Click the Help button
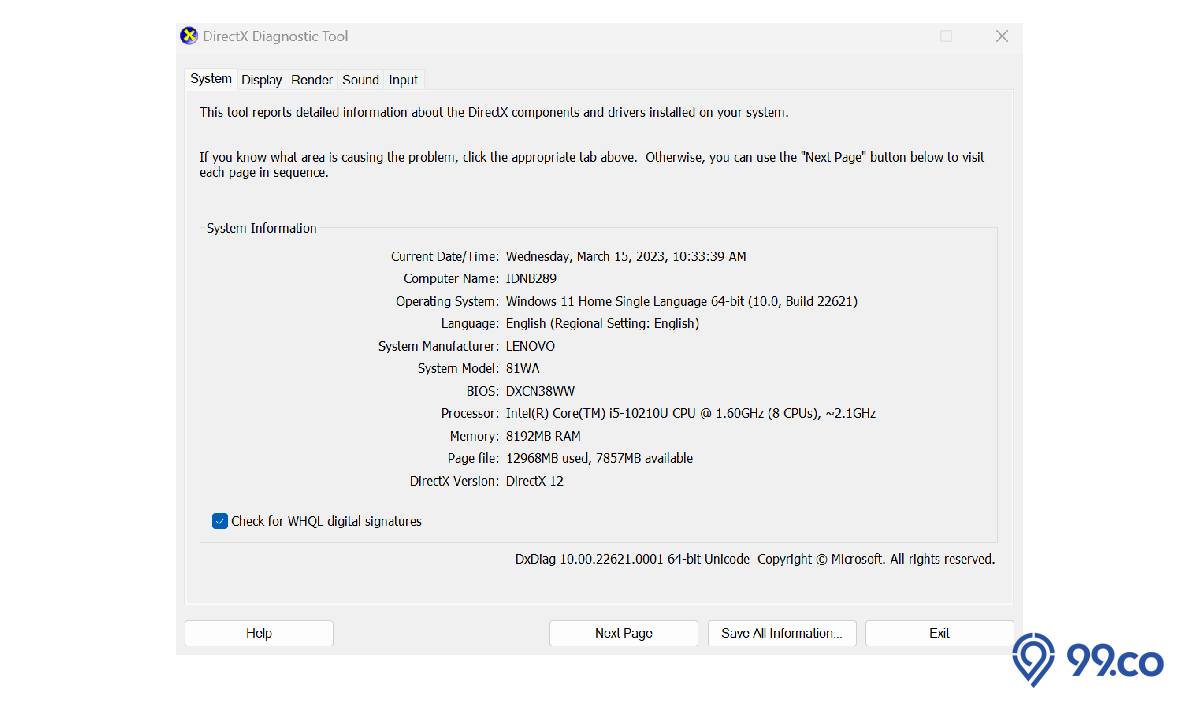The height and width of the screenshot is (720, 1200). 259,633
